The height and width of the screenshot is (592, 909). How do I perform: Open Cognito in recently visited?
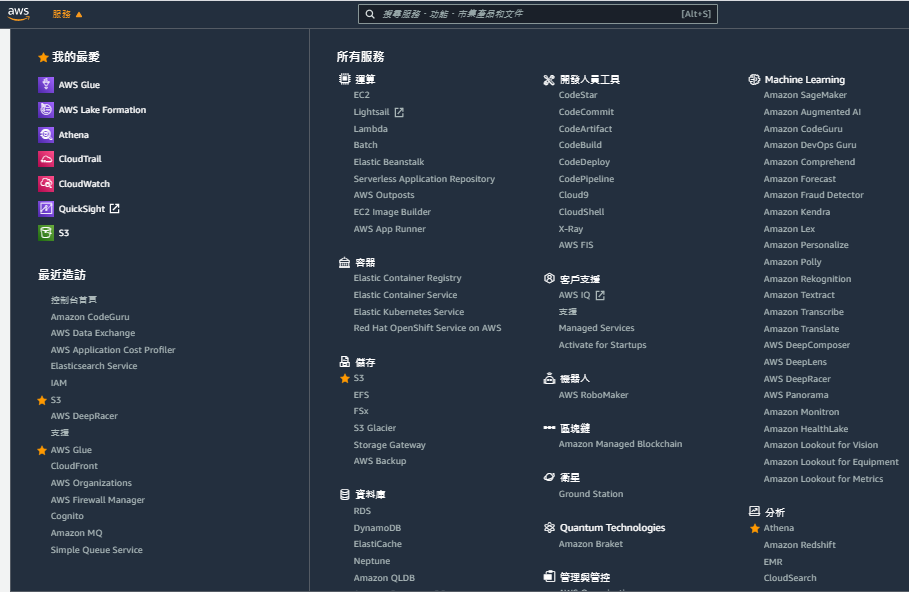click(x=67, y=516)
